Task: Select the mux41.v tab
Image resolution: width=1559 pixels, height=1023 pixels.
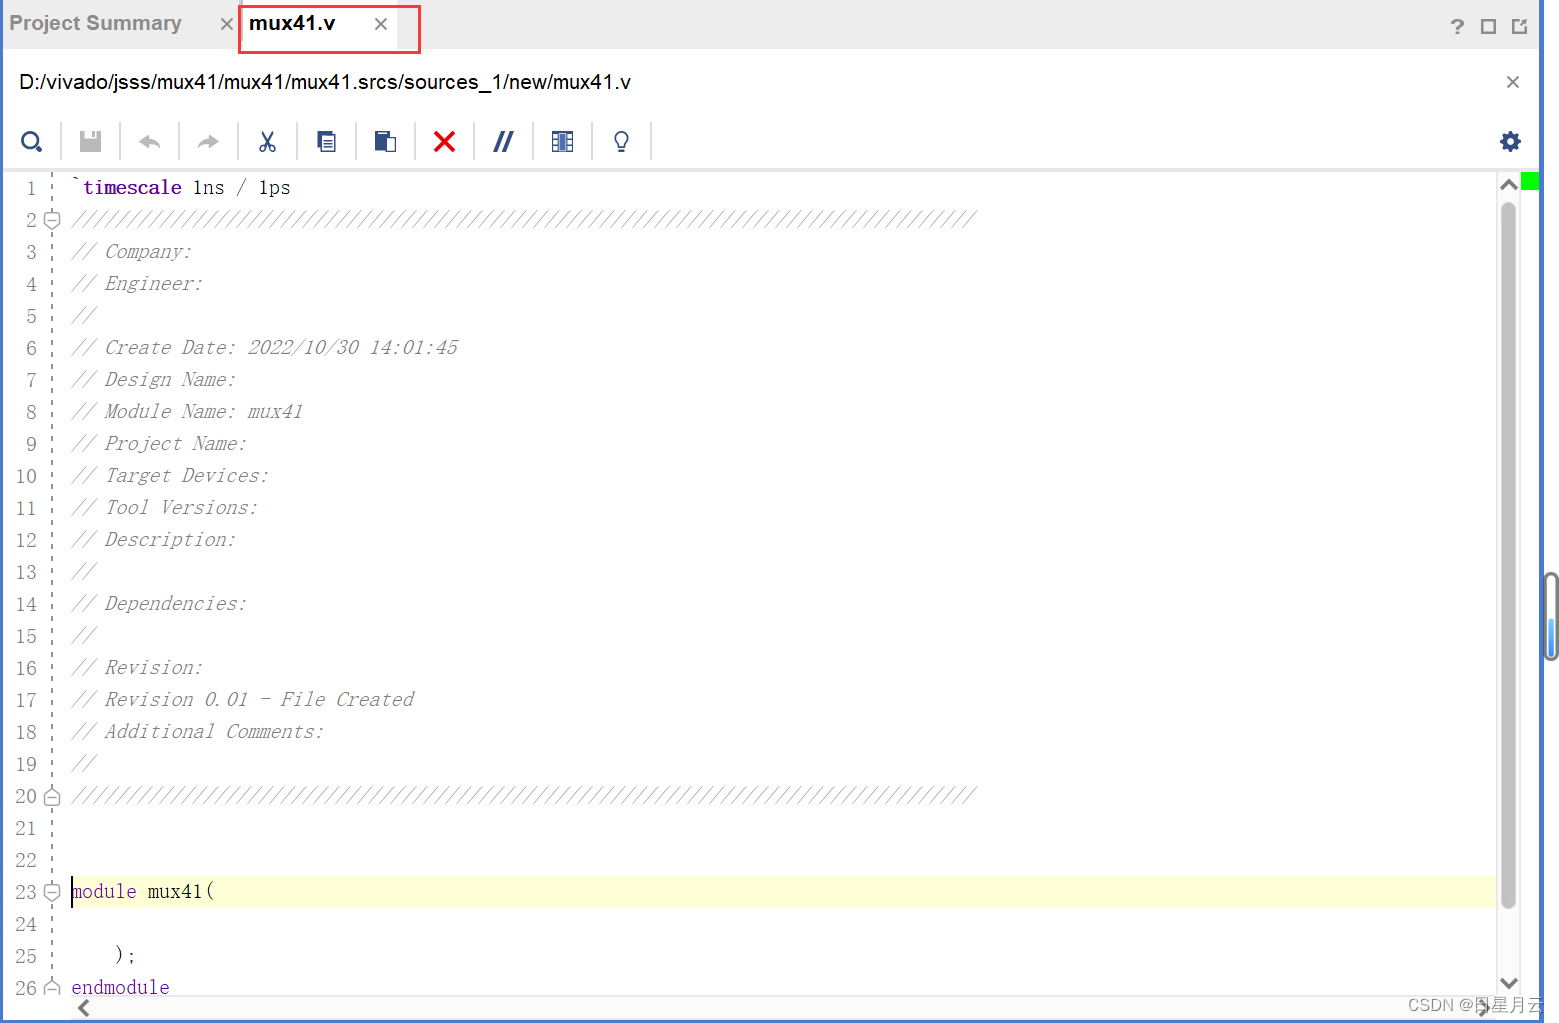Action: pos(292,23)
